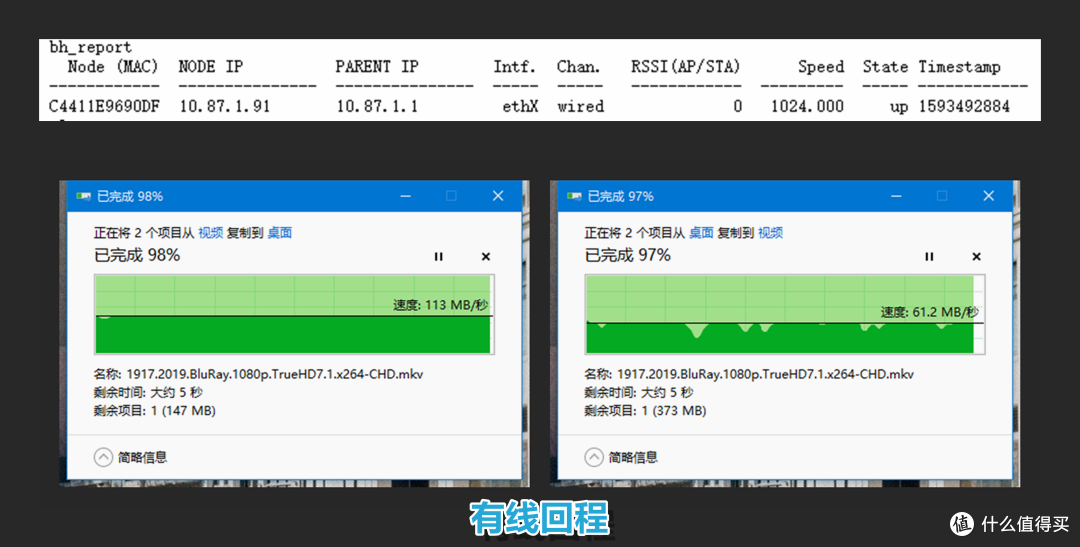Click the speed value 1024.000
This screenshot has height=547, width=1080.
pyautogui.click(x=807, y=106)
